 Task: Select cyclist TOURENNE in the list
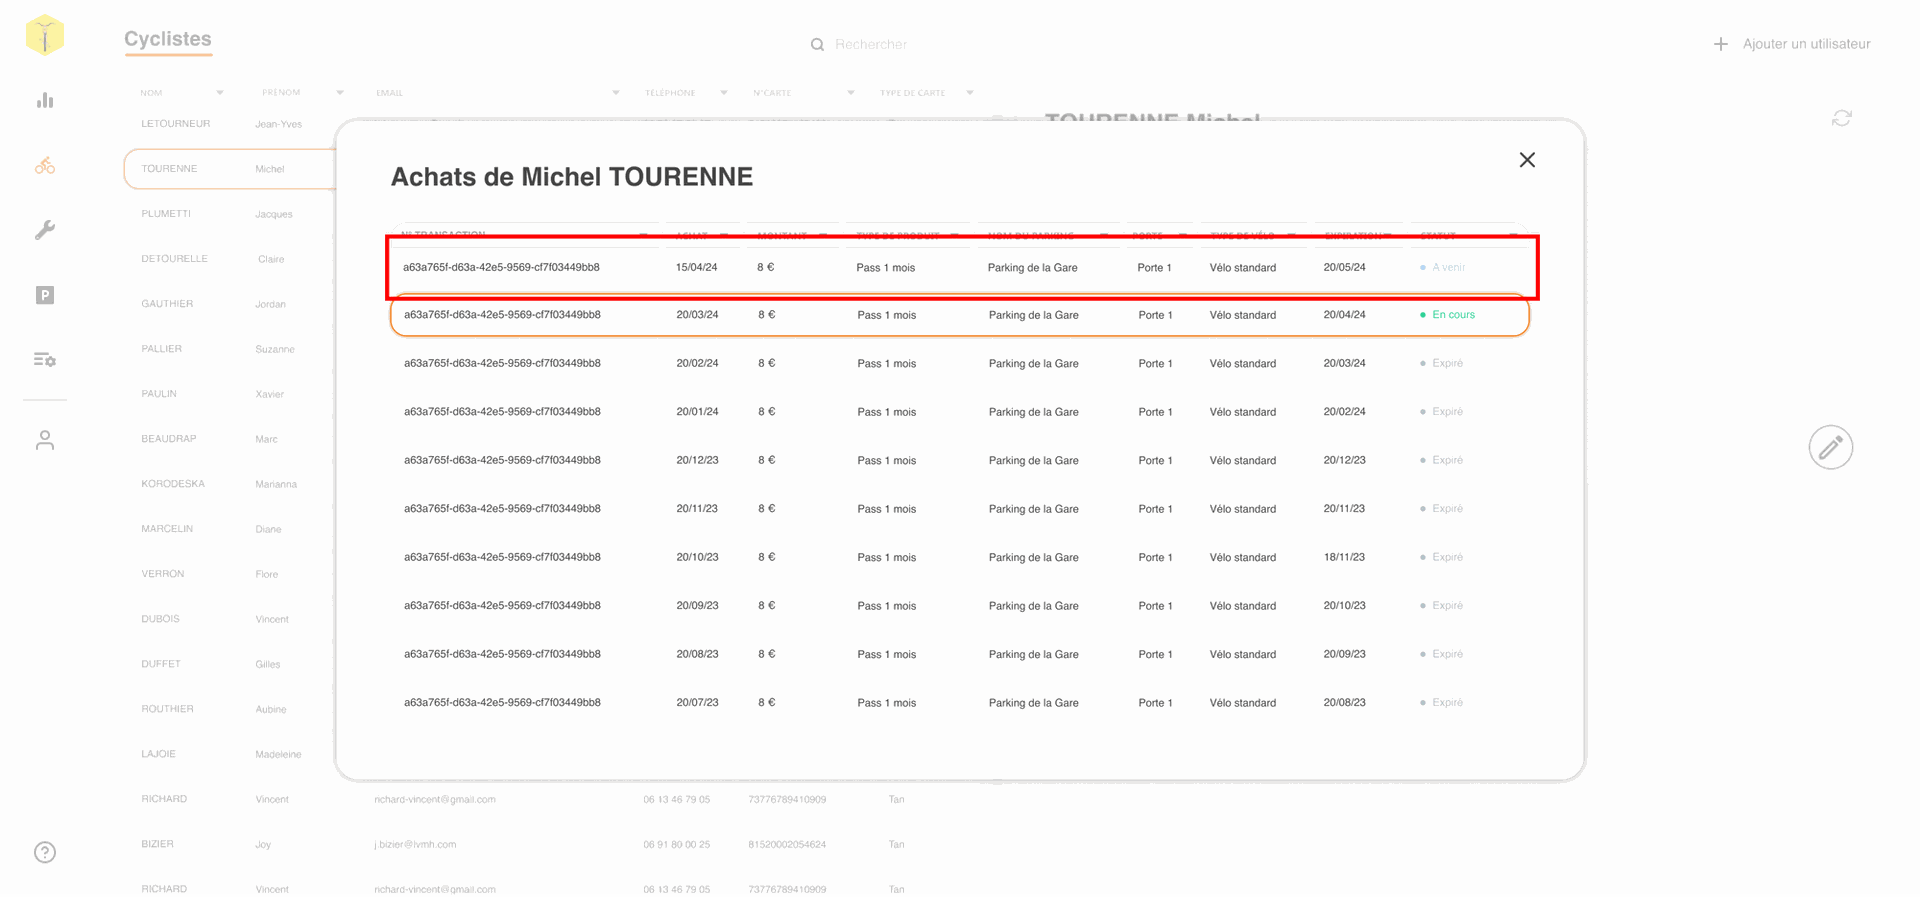pyautogui.click(x=169, y=169)
